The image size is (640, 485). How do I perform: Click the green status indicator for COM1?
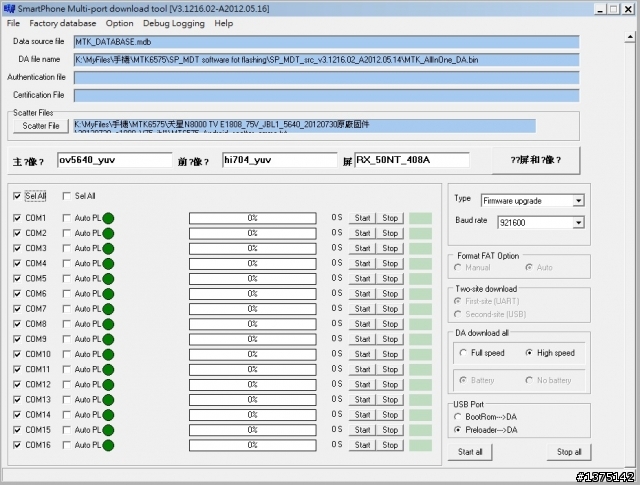pos(108,218)
